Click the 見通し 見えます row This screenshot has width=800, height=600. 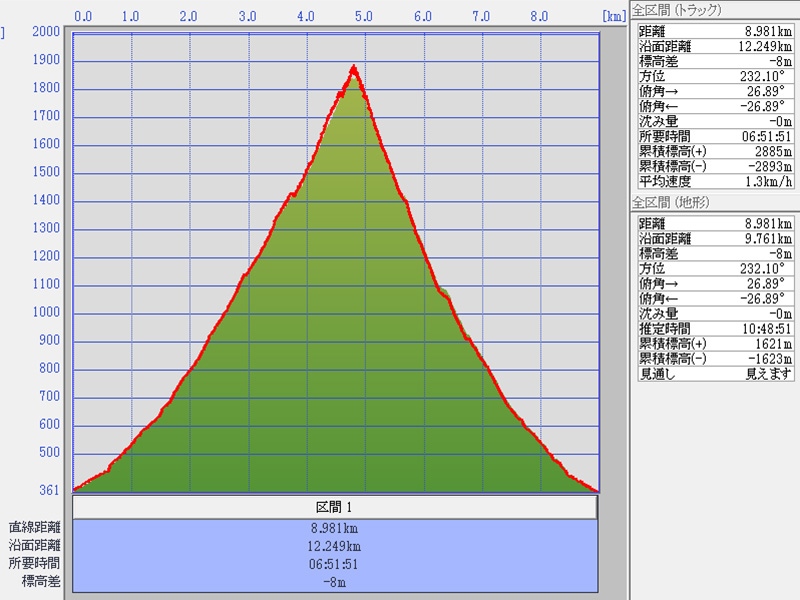point(715,373)
